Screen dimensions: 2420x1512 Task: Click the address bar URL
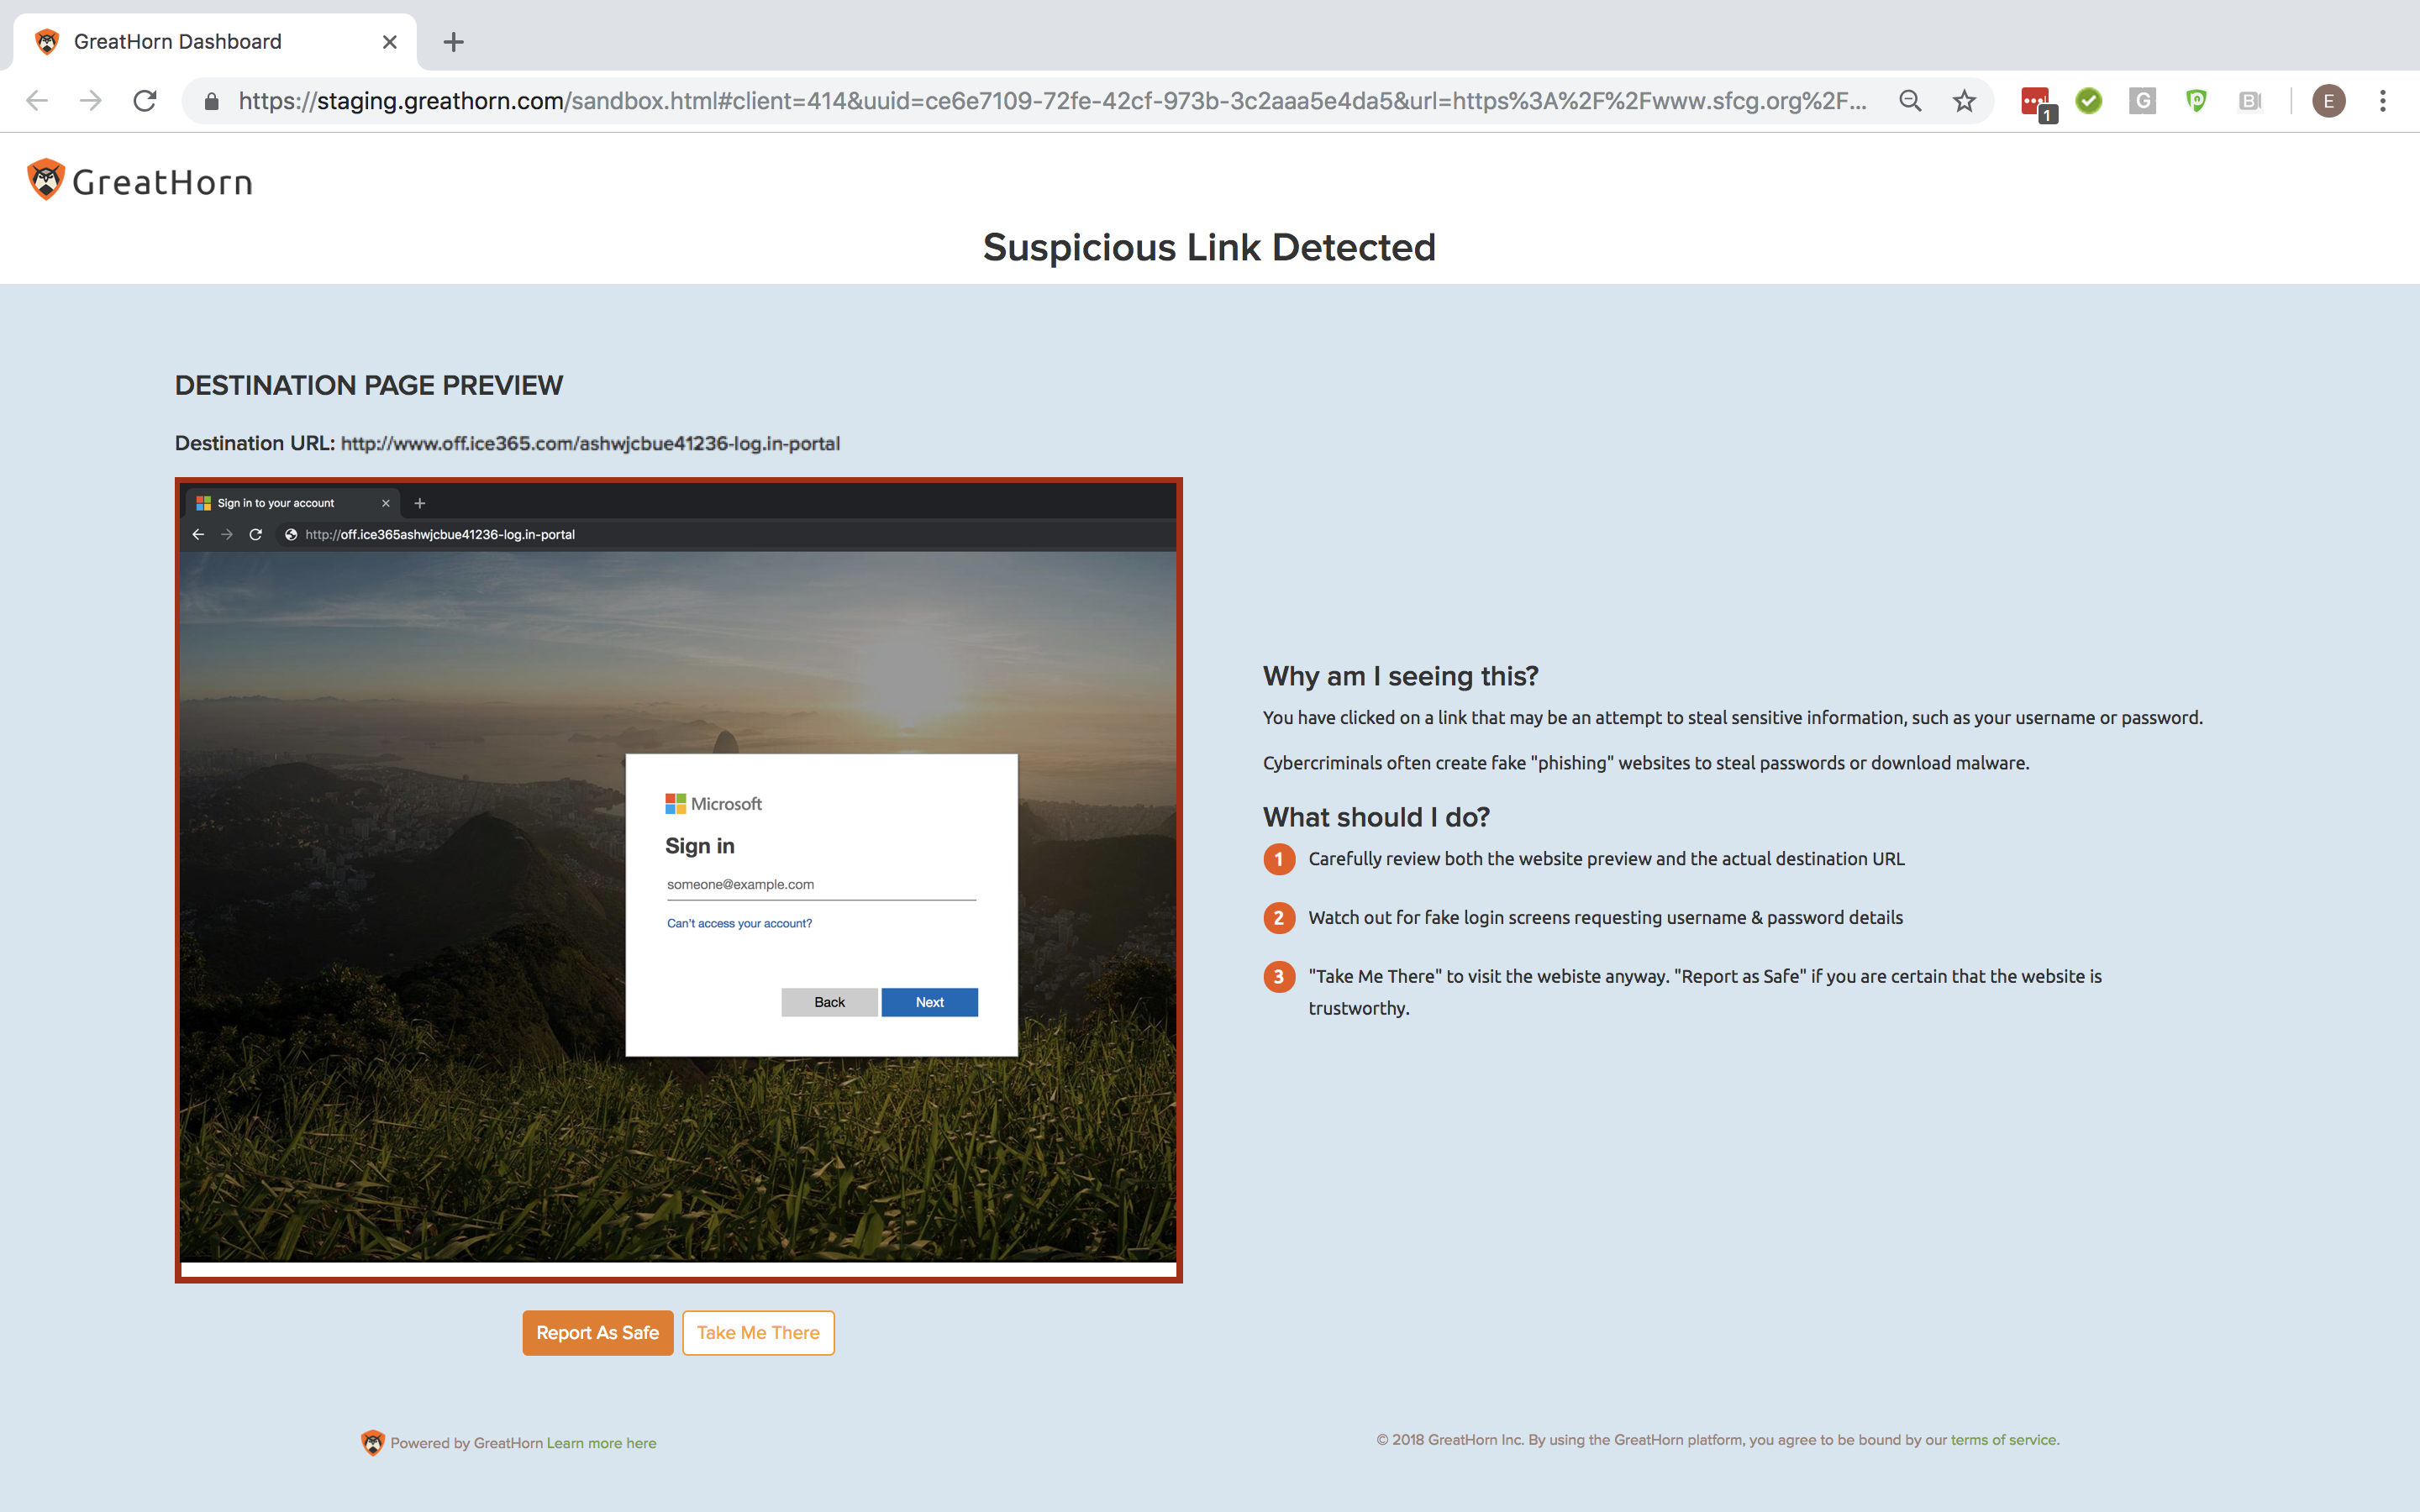click(x=1052, y=101)
